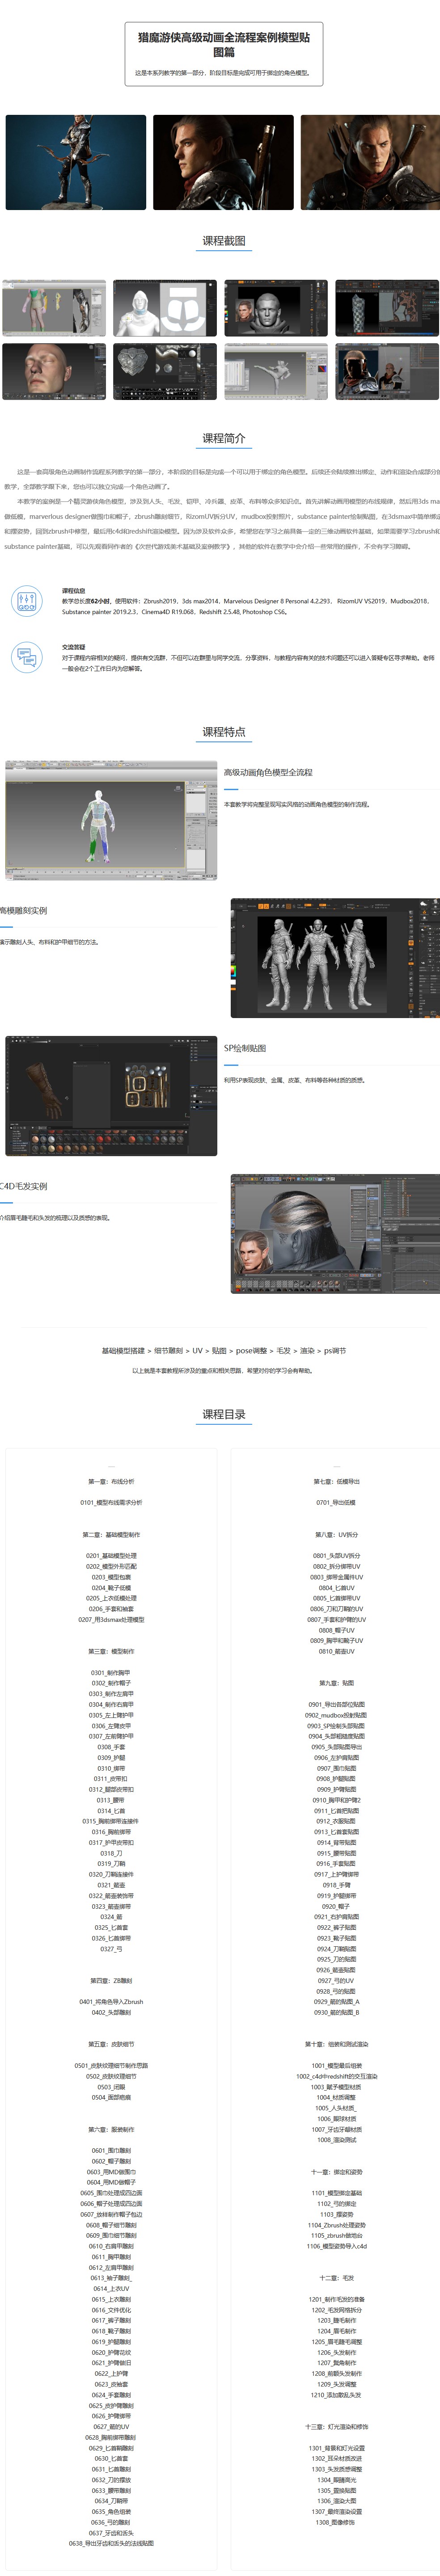The image size is (440, 2576).
Task: Select lesson 0902_mudbox投射贴图
Action: click(x=336, y=1715)
